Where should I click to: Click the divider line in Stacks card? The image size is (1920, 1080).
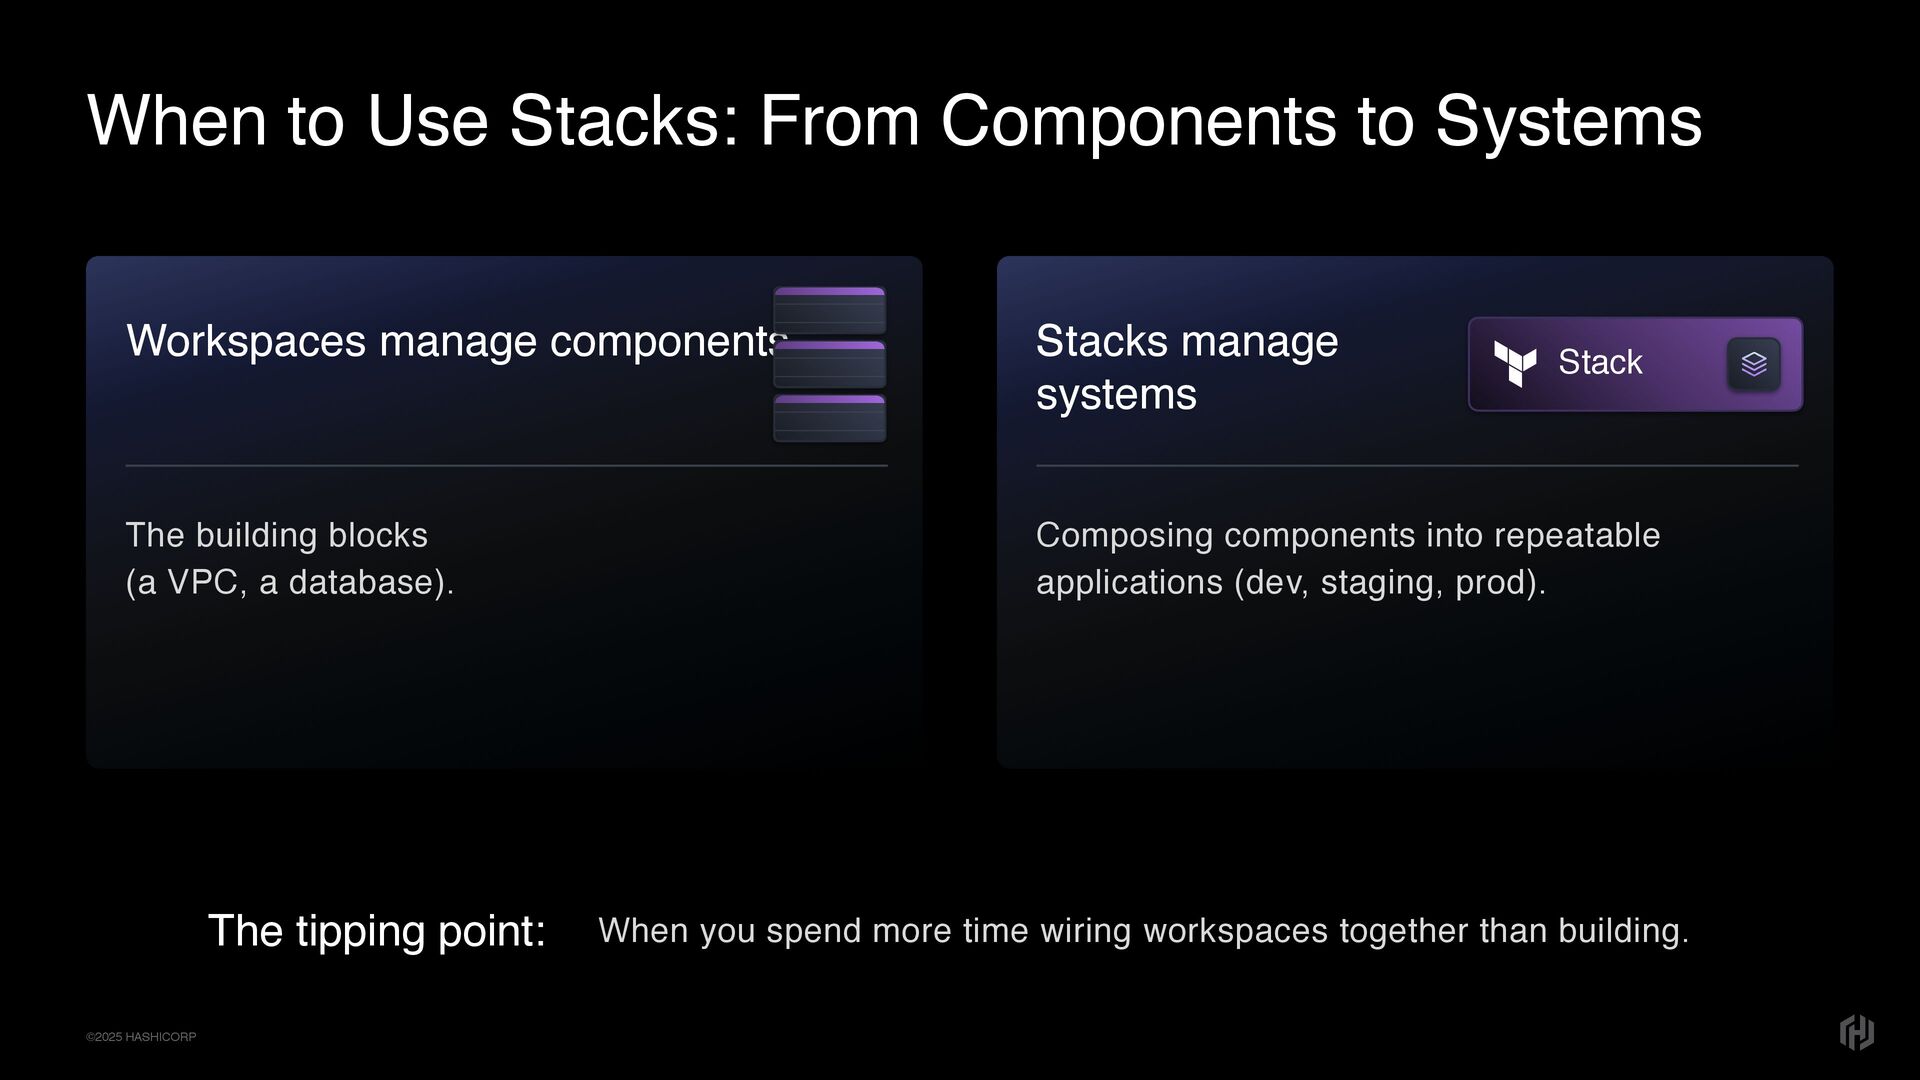1416,466
